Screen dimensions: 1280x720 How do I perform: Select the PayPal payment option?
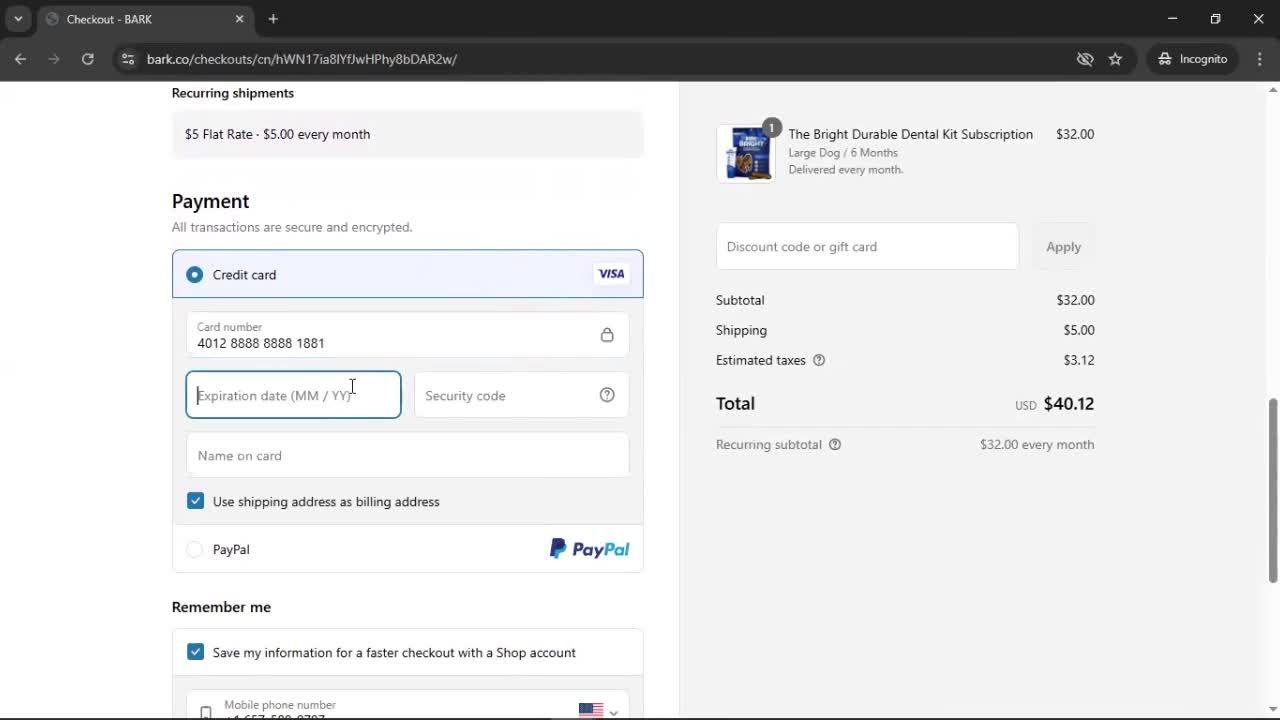194,549
